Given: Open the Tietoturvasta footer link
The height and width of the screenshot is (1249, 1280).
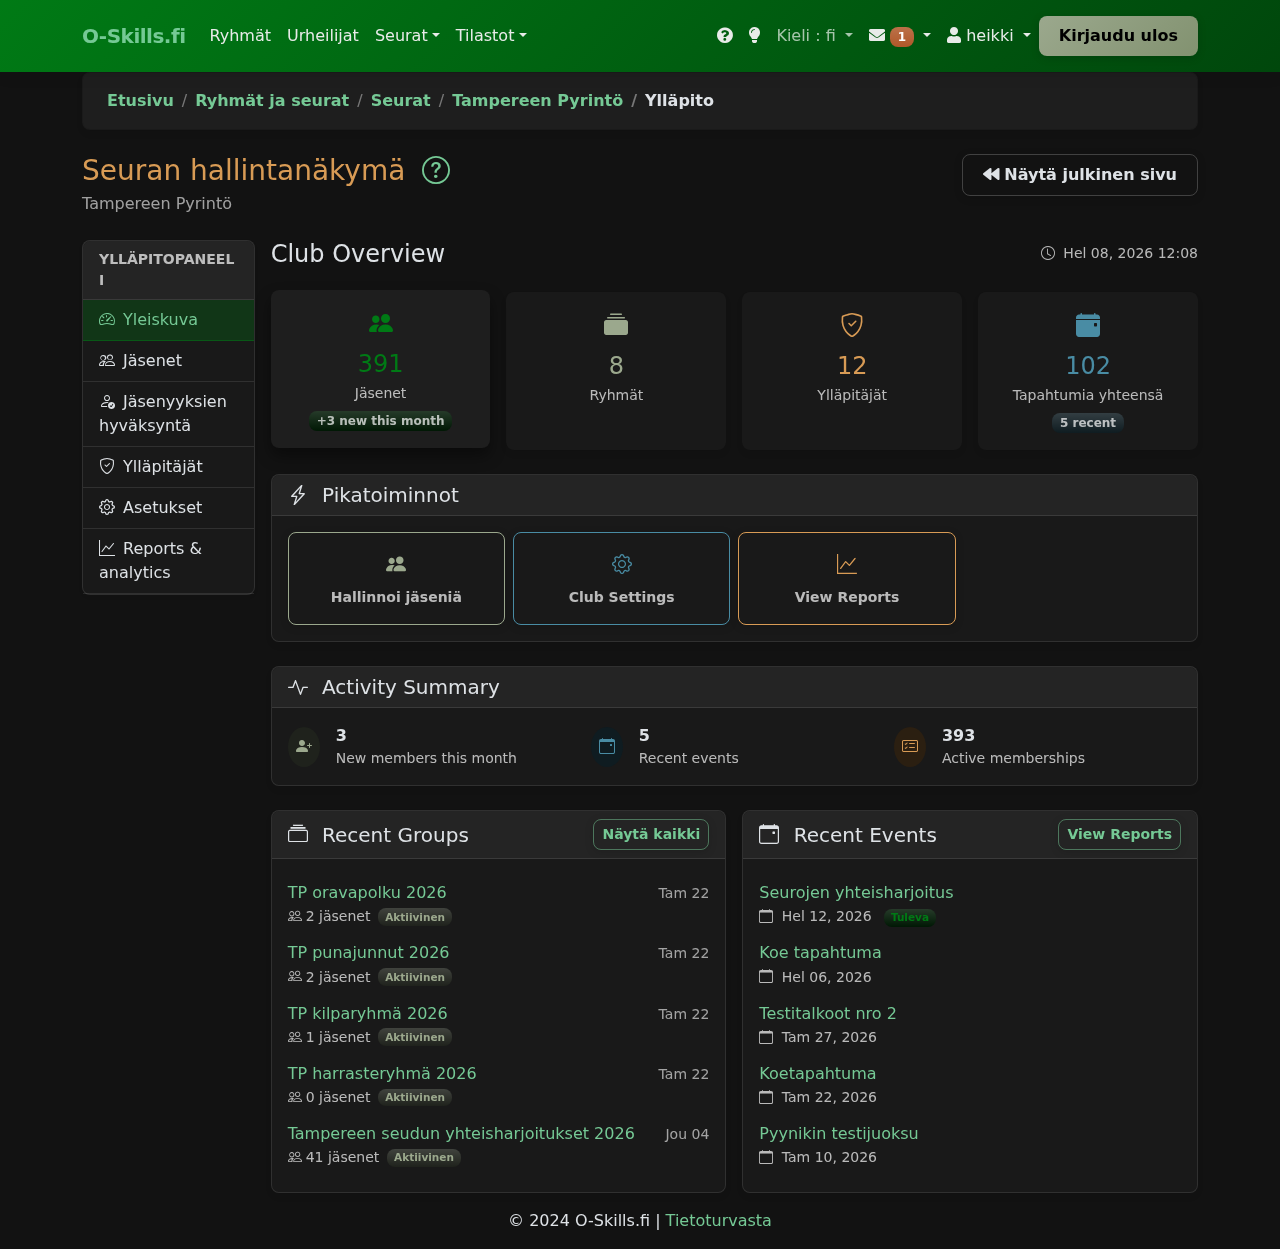Looking at the screenshot, I should (718, 1220).
